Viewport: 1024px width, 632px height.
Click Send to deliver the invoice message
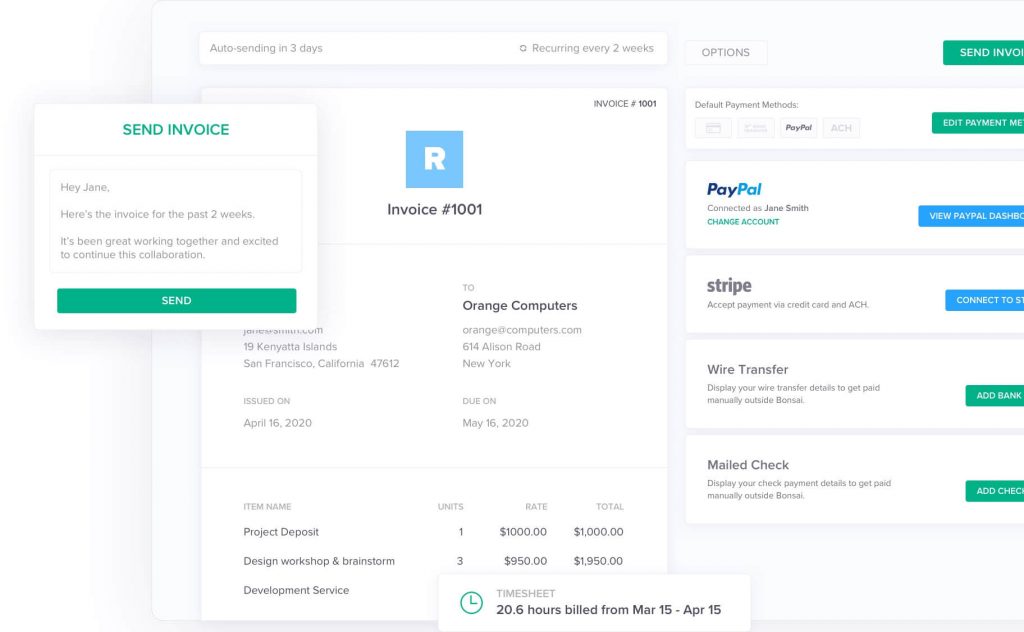pyautogui.click(x=176, y=300)
